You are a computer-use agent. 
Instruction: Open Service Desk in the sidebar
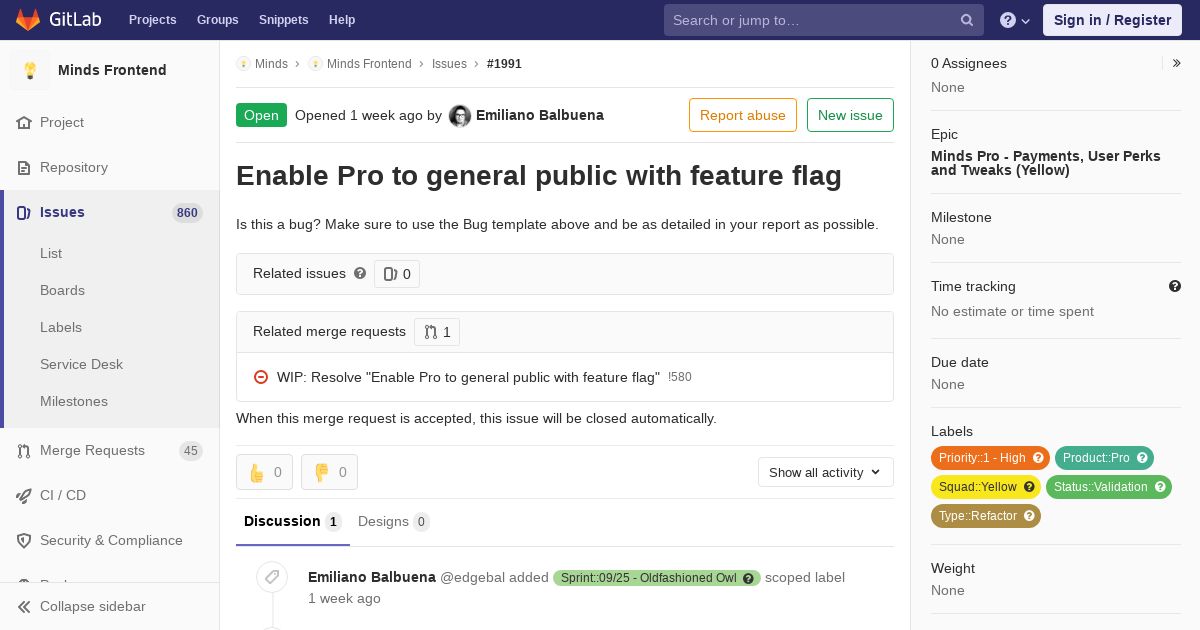click(81, 364)
